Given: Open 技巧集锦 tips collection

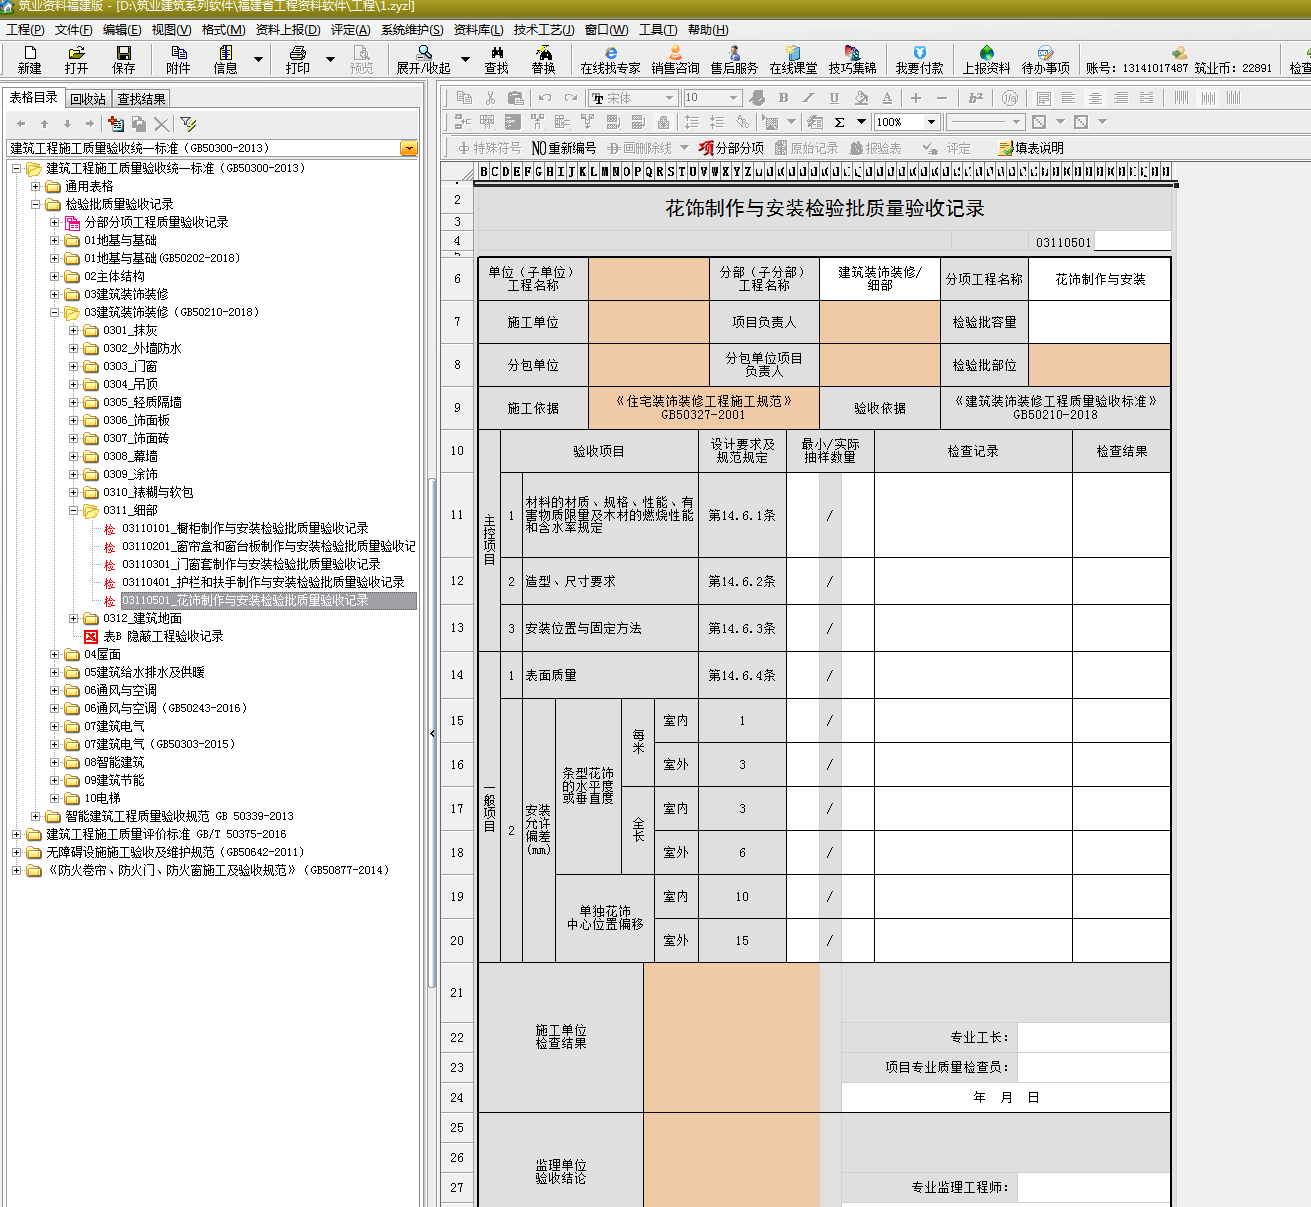Looking at the screenshot, I should tap(852, 60).
